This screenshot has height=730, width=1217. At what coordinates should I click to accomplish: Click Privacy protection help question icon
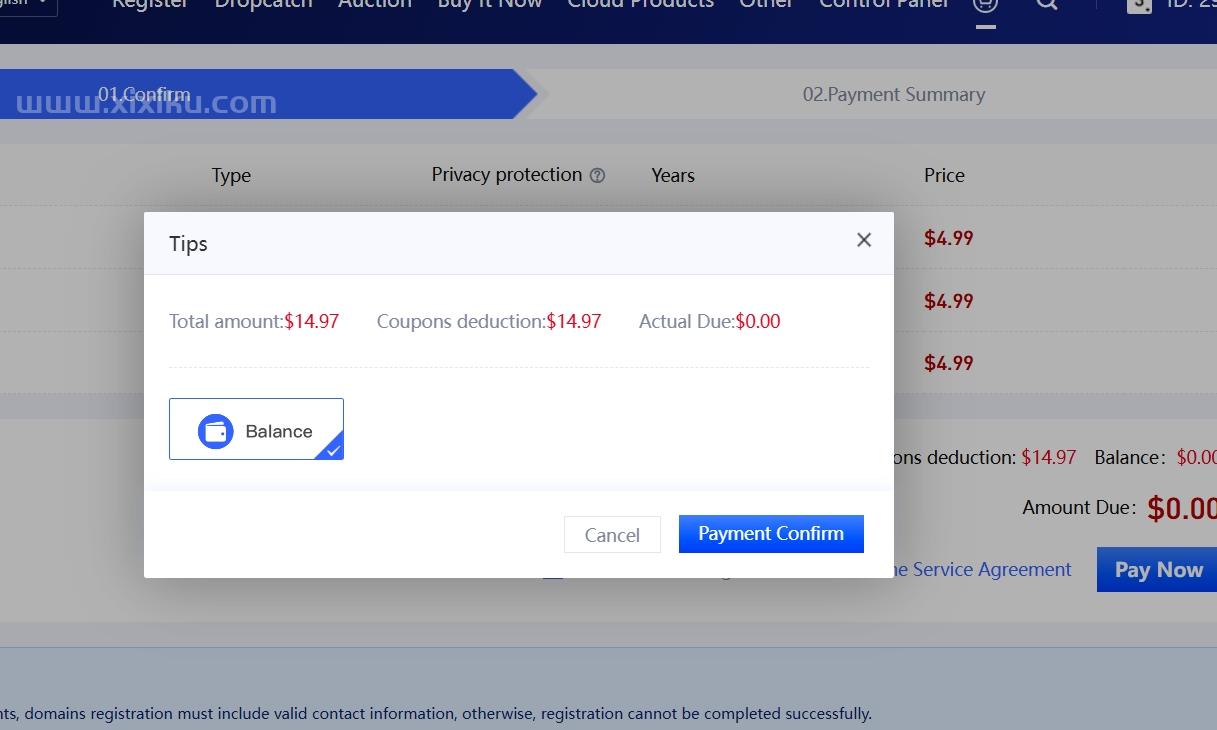pyautogui.click(x=598, y=175)
